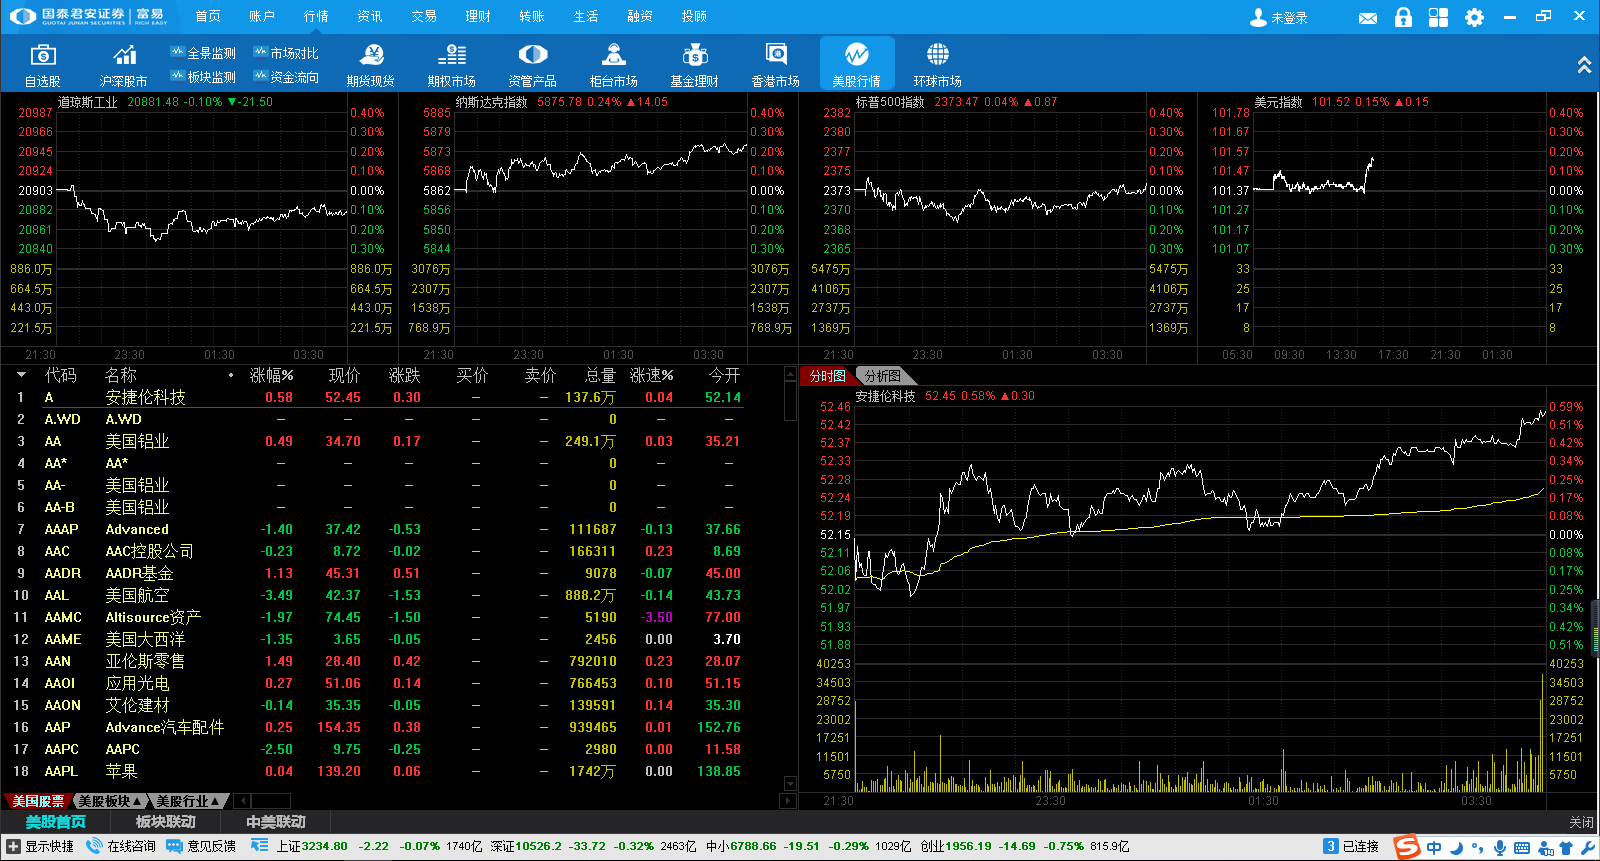This screenshot has width=1600, height=861.
Task: Click the index ticker collapse arrow icon
Action: coord(260,846)
